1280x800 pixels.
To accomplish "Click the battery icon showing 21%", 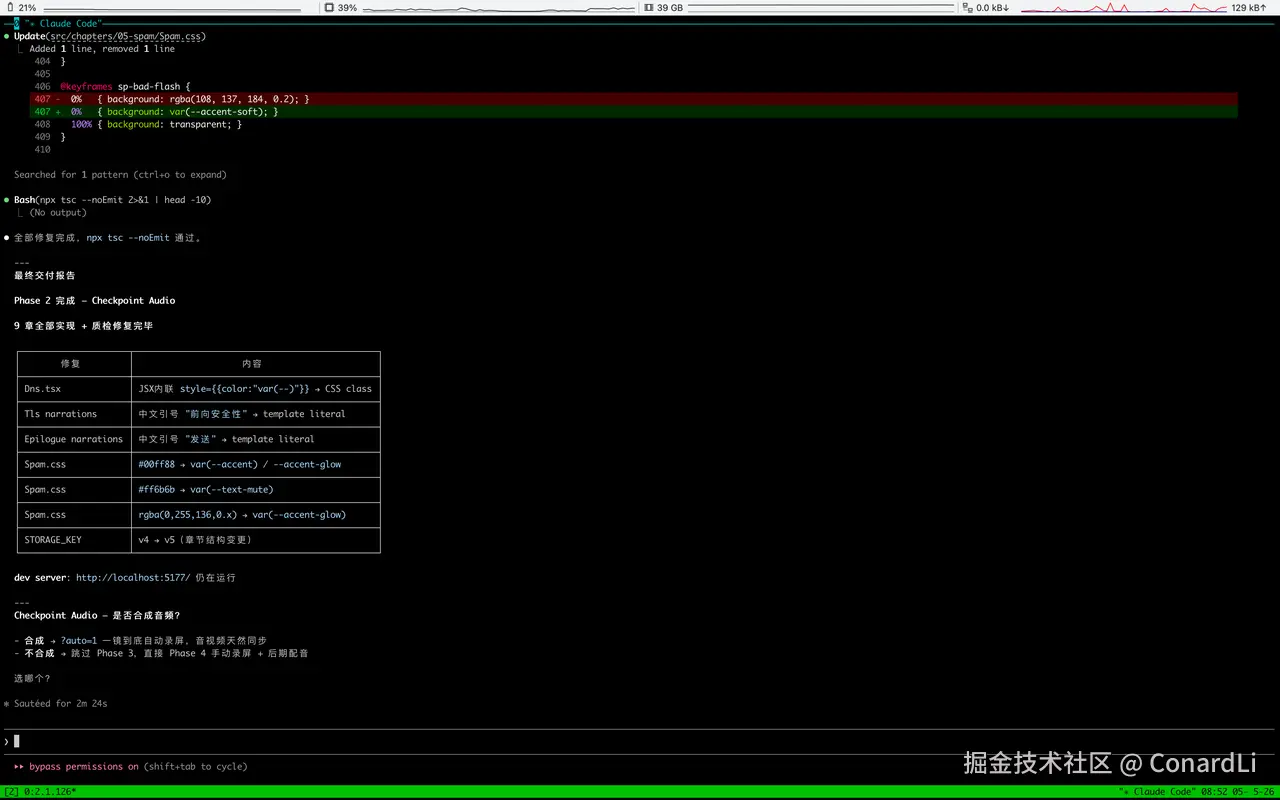I will [x=9, y=7].
